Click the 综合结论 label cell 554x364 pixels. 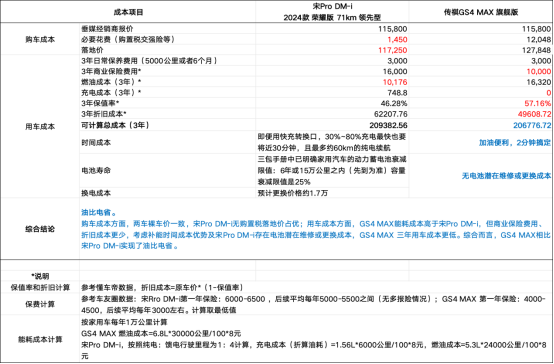coord(40,229)
